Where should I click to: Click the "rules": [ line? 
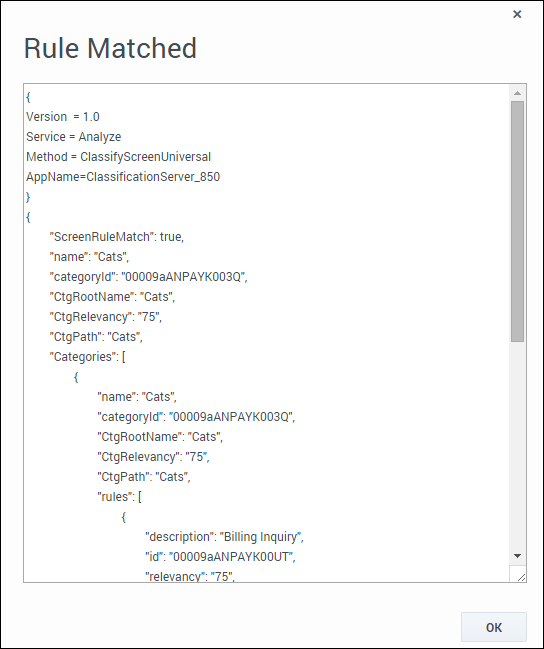[x=120, y=497]
